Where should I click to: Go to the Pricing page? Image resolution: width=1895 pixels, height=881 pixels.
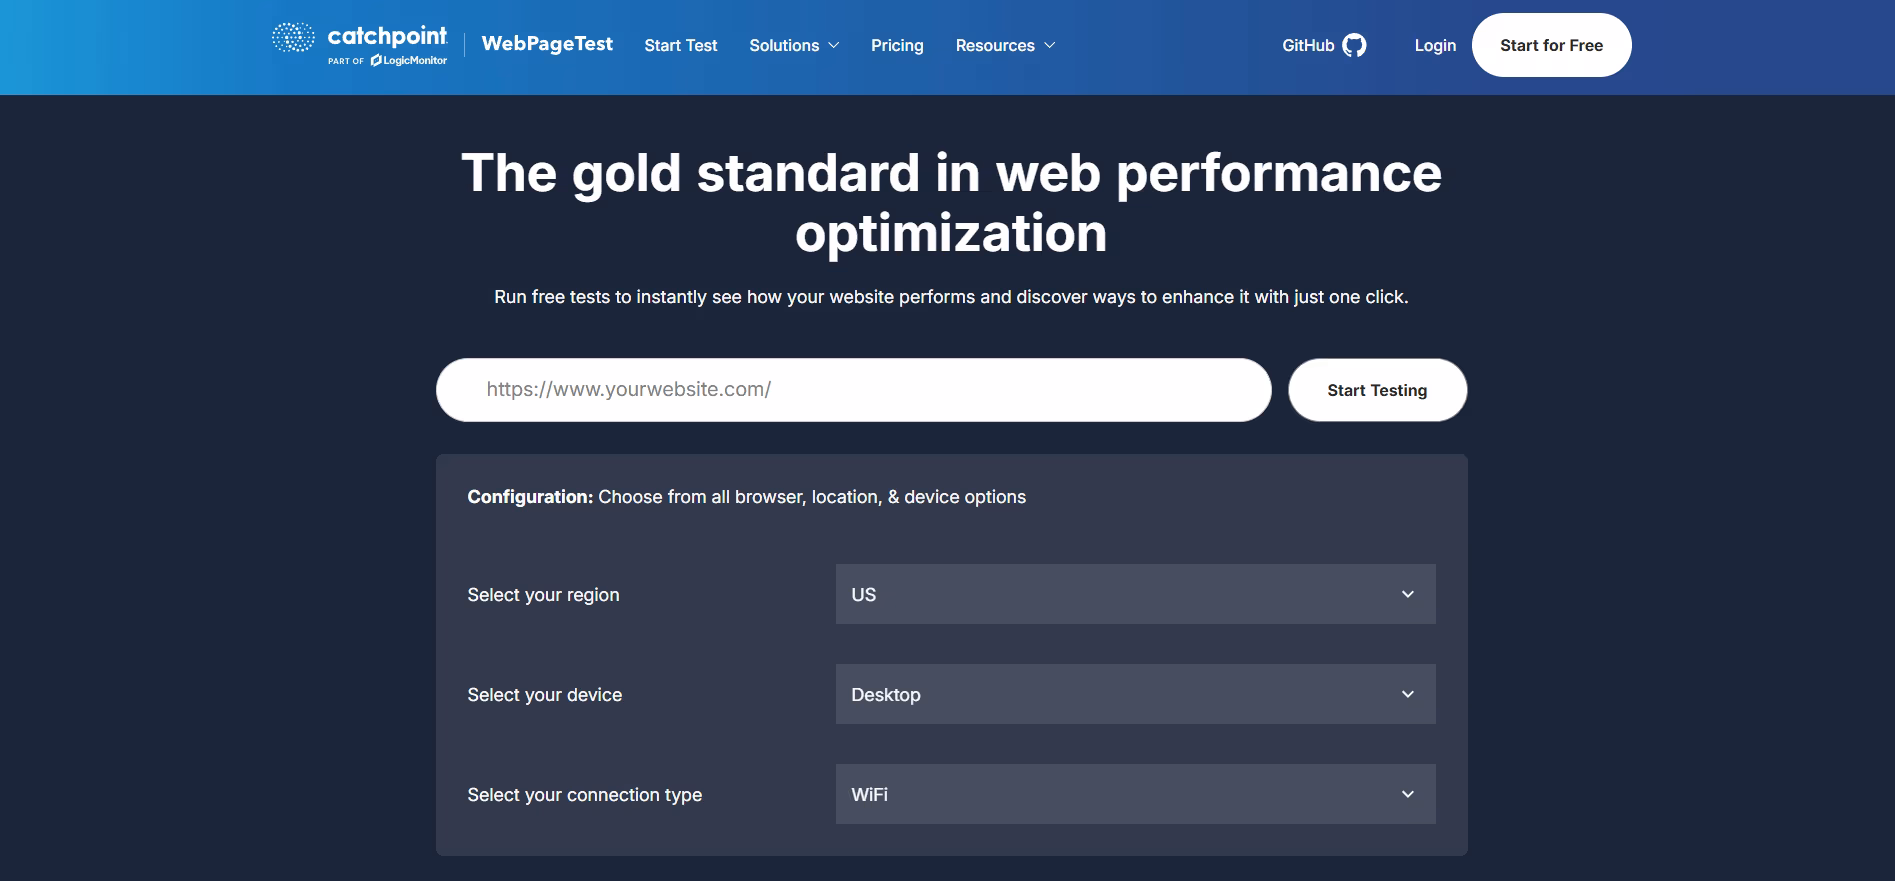click(x=897, y=45)
